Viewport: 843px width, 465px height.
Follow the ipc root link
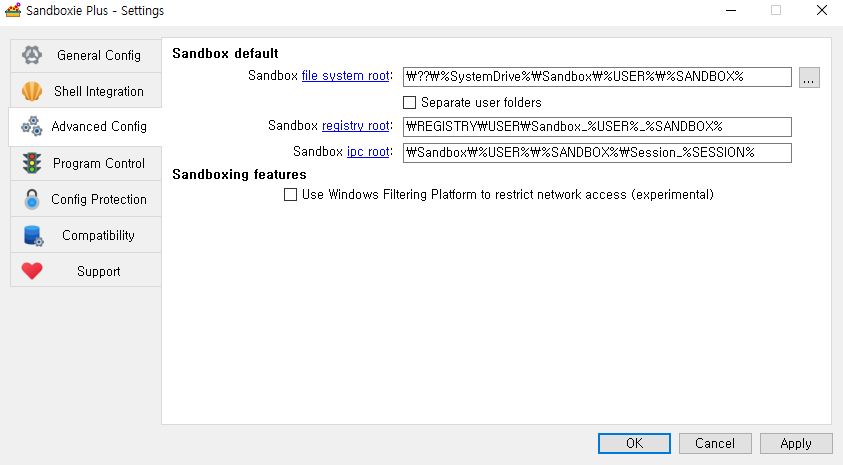coord(368,152)
